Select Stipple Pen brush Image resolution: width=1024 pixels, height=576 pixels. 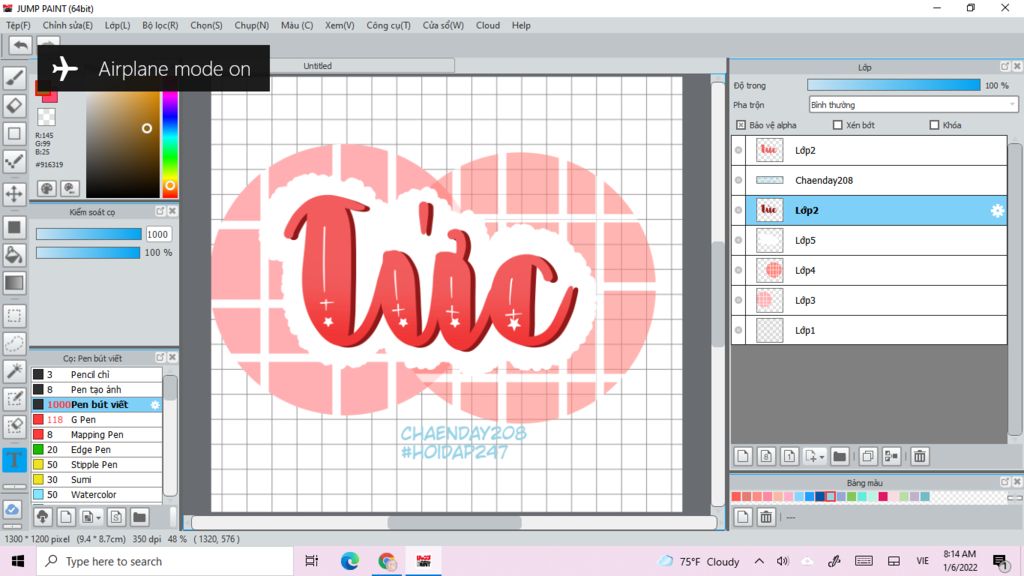click(x=97, y=465)
